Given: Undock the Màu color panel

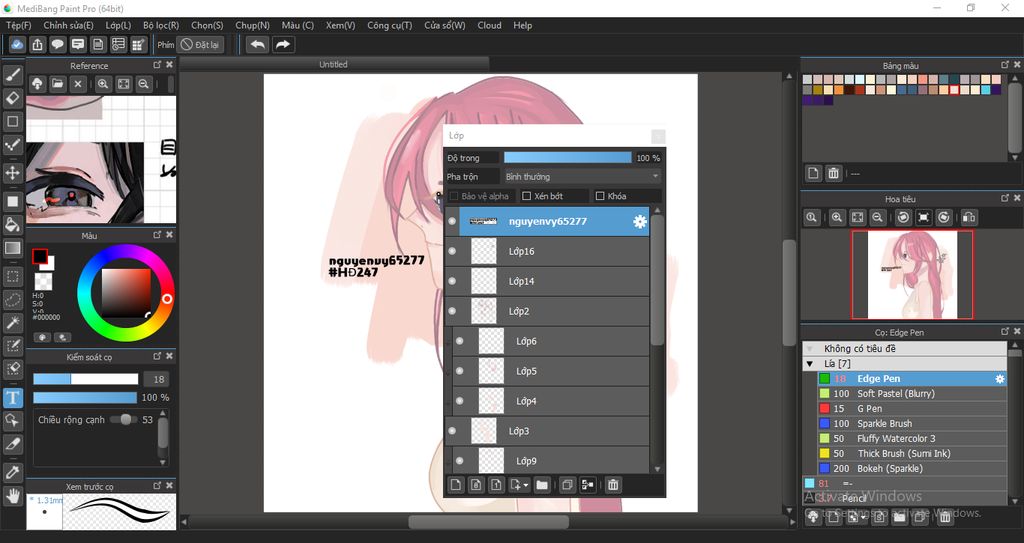Looking at the screenshot, I should (157, 235).
